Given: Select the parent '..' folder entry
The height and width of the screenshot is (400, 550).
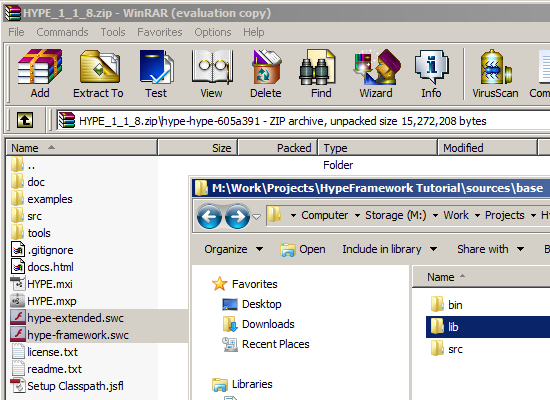Looking at the screenshot, I should tap(23, 165).
